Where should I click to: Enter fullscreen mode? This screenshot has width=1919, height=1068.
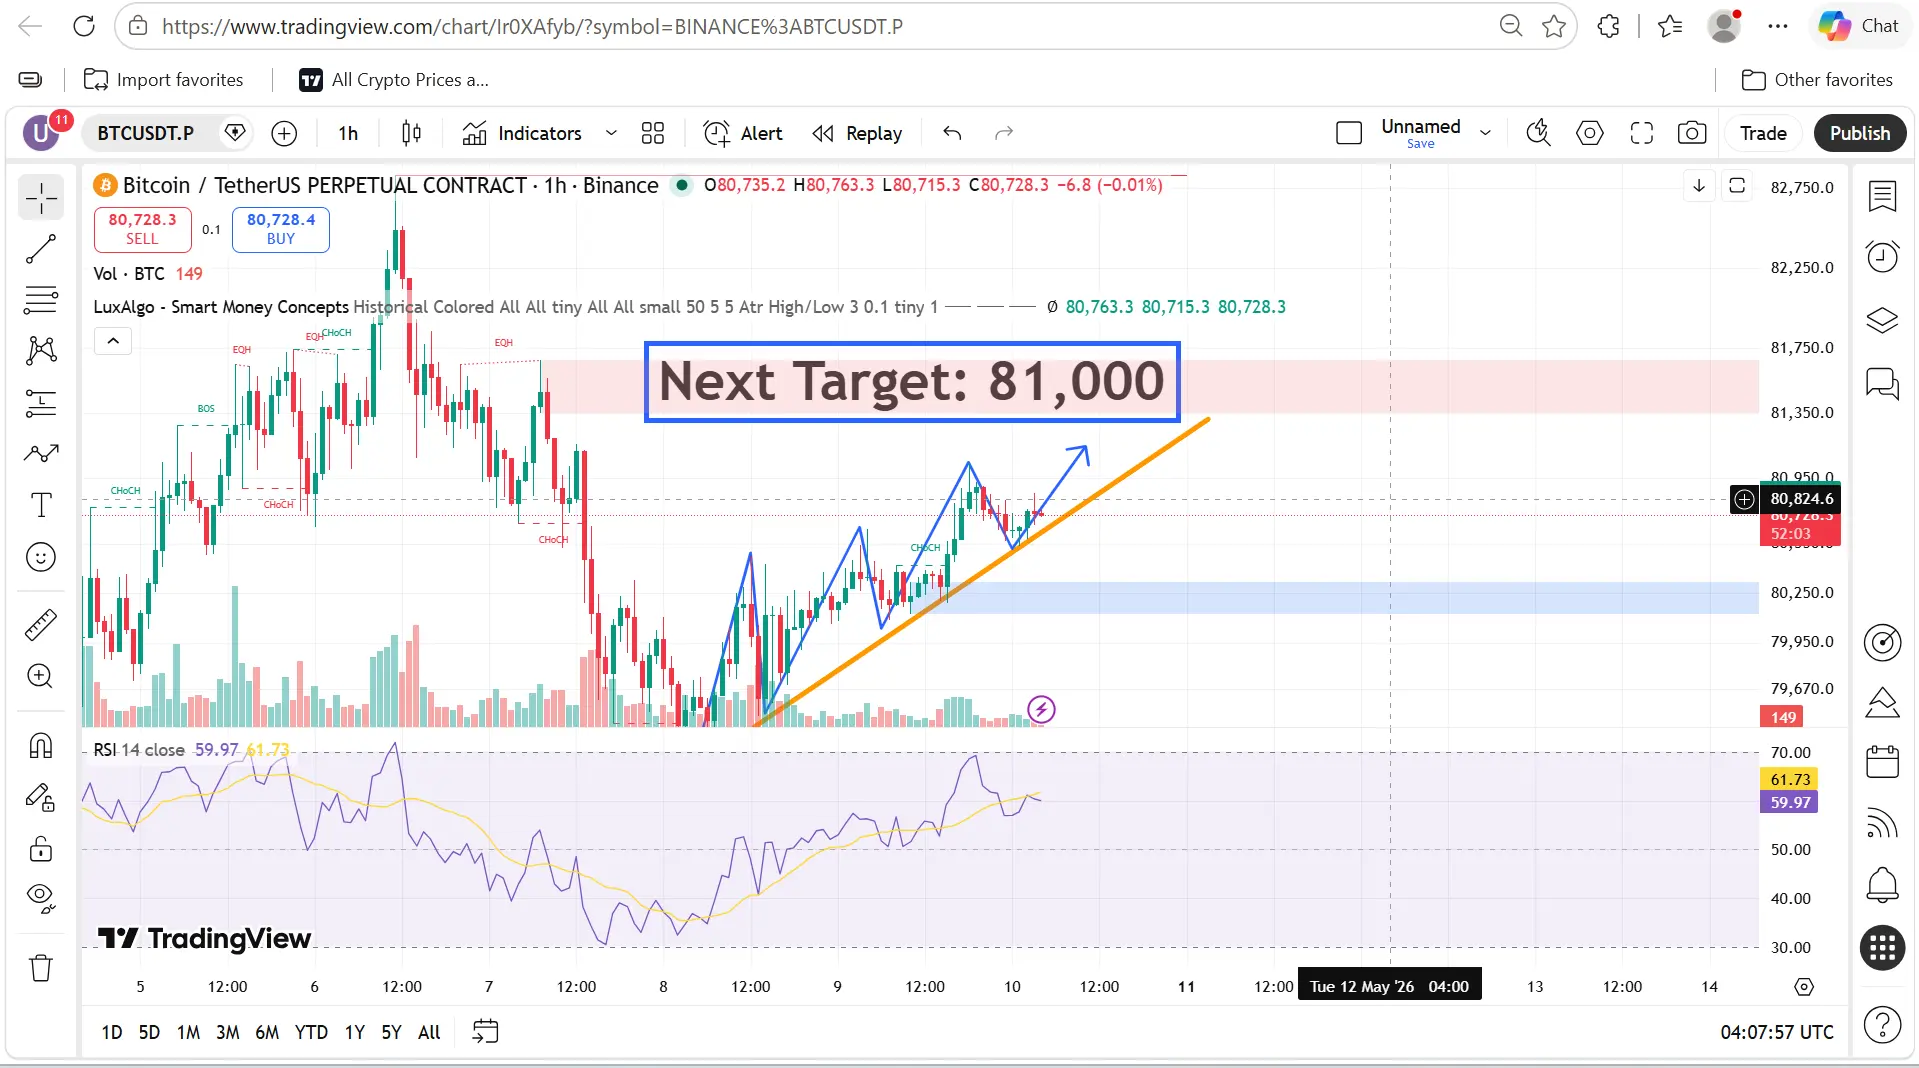1641,133
